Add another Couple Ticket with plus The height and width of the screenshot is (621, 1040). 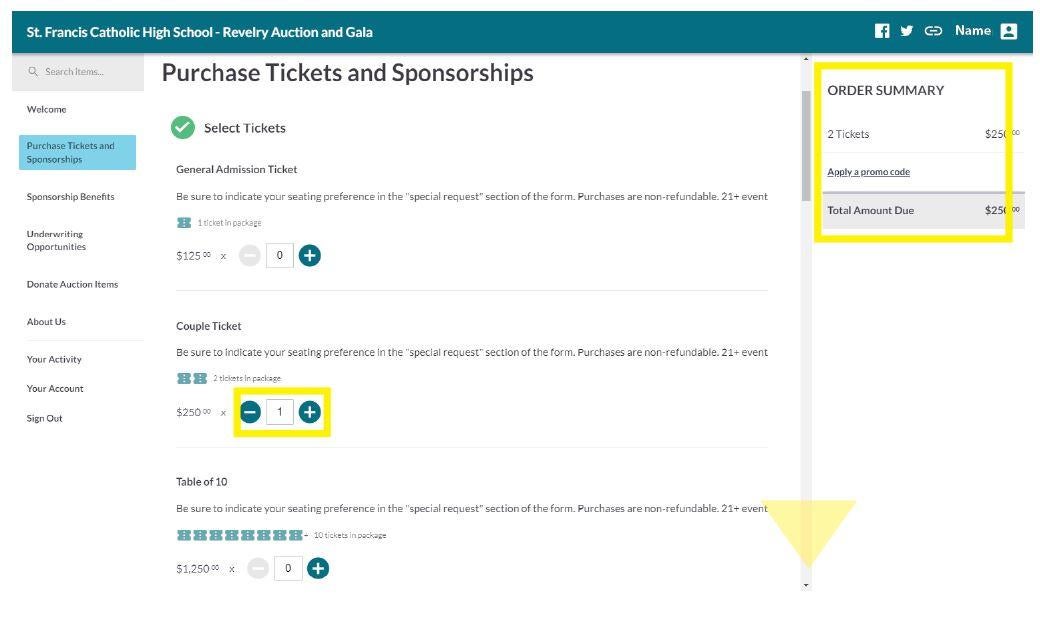coord(310,412)
